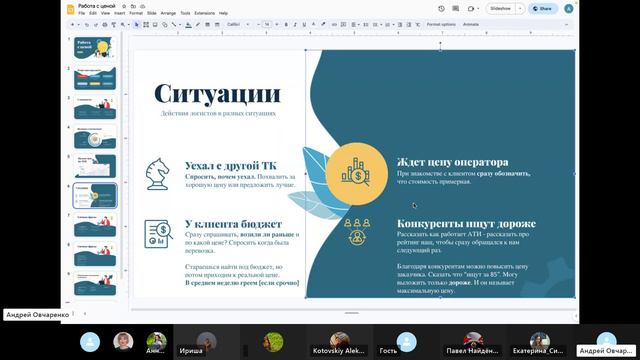This screenshot has height=360, width=640.
Task: Insert a text box
Action: (x=146, y=24)
